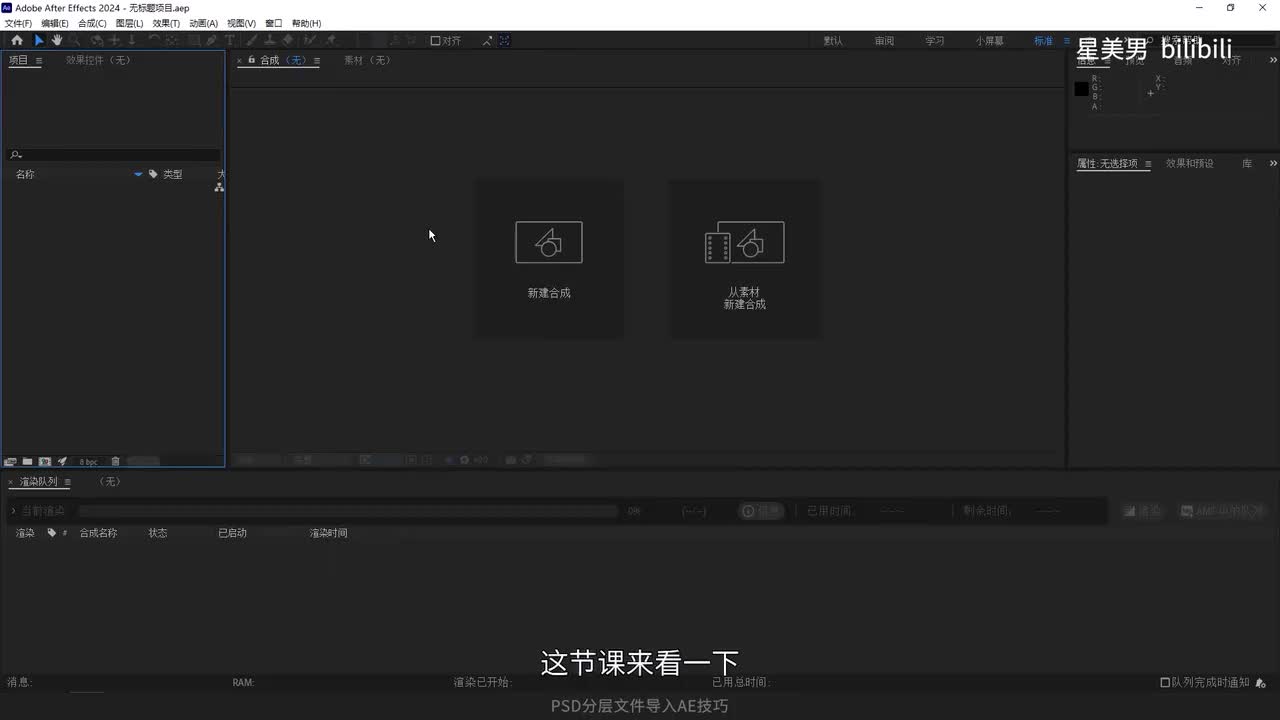Create new folder in Project panel
The height and width of the screenshot is (720, 1280).
click(27, 461)
